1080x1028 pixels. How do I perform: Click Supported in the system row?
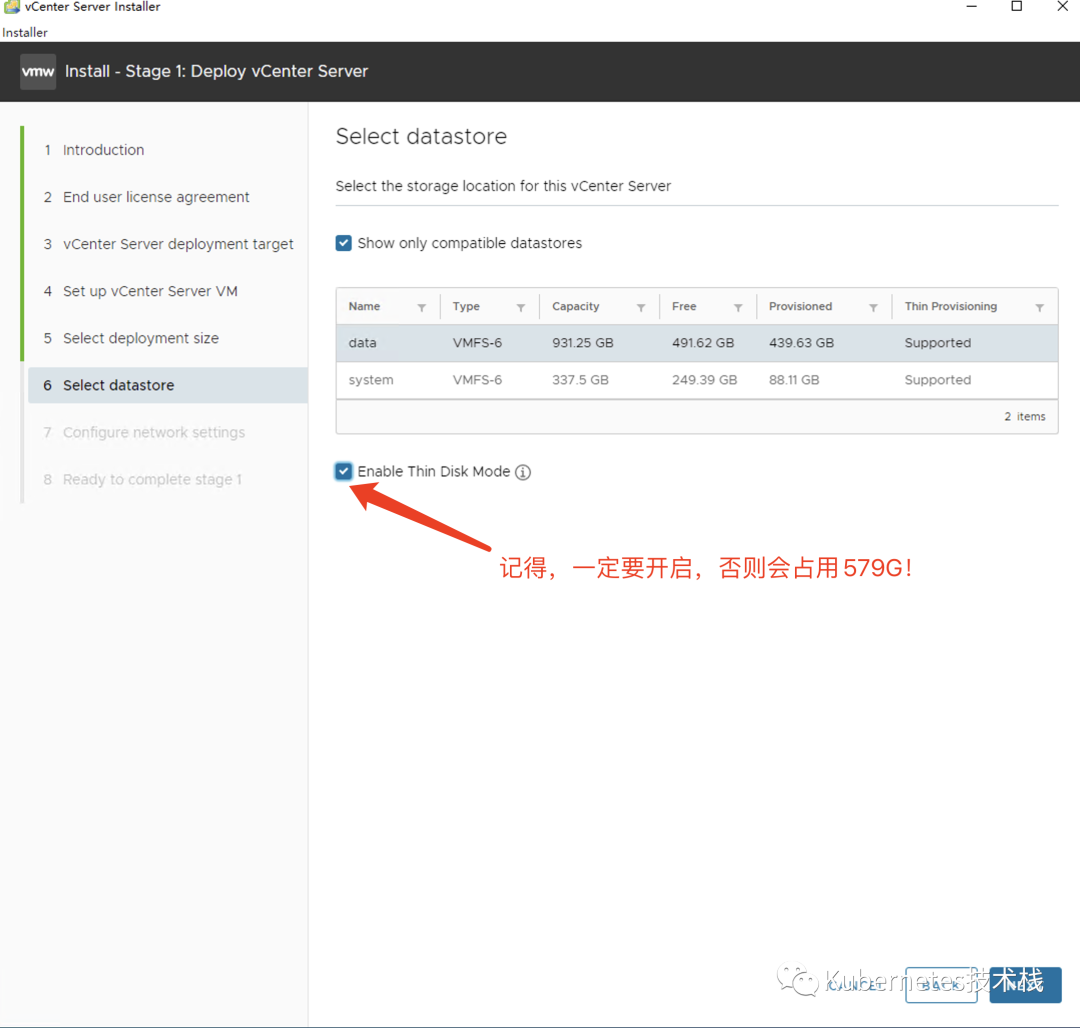point(937,380)
